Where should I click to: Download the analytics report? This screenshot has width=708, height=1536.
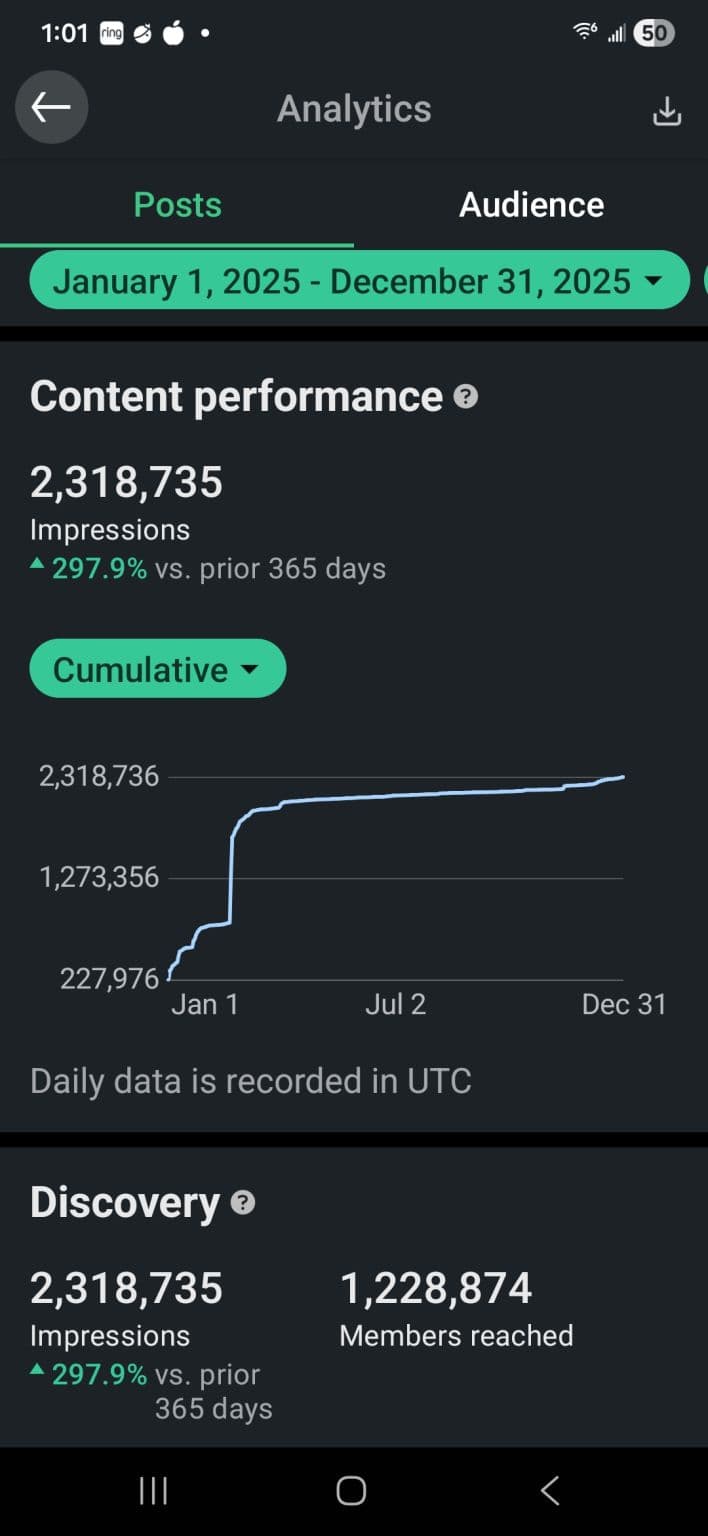[x=666, y=112]
